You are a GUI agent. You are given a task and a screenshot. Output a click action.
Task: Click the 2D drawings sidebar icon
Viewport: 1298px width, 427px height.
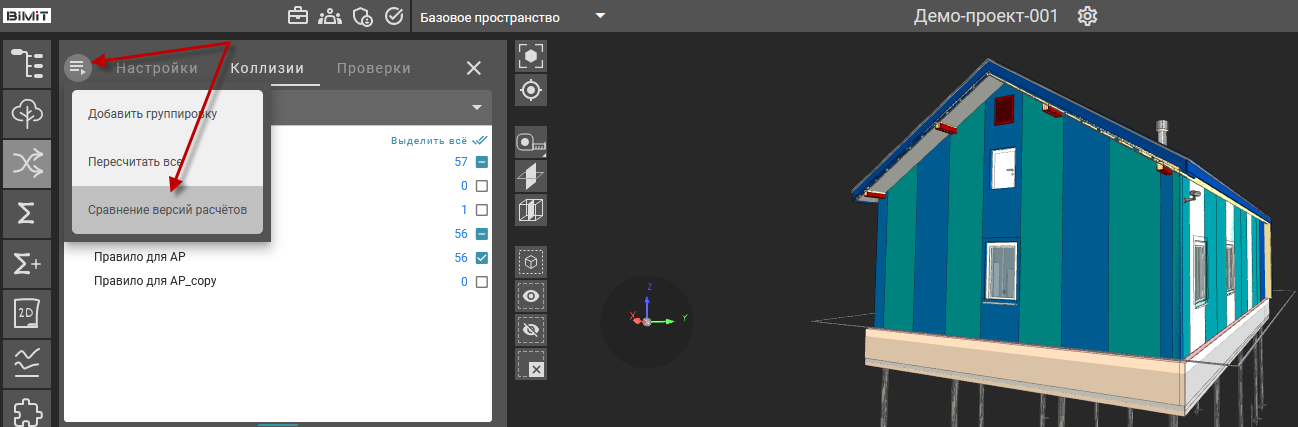27,313
